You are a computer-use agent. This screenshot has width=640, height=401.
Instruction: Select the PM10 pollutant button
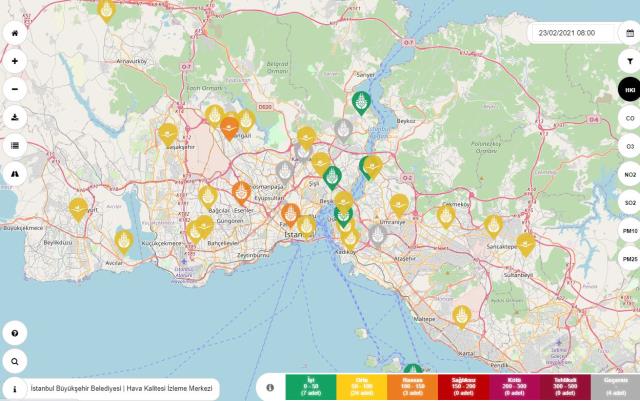pos(630,231)
